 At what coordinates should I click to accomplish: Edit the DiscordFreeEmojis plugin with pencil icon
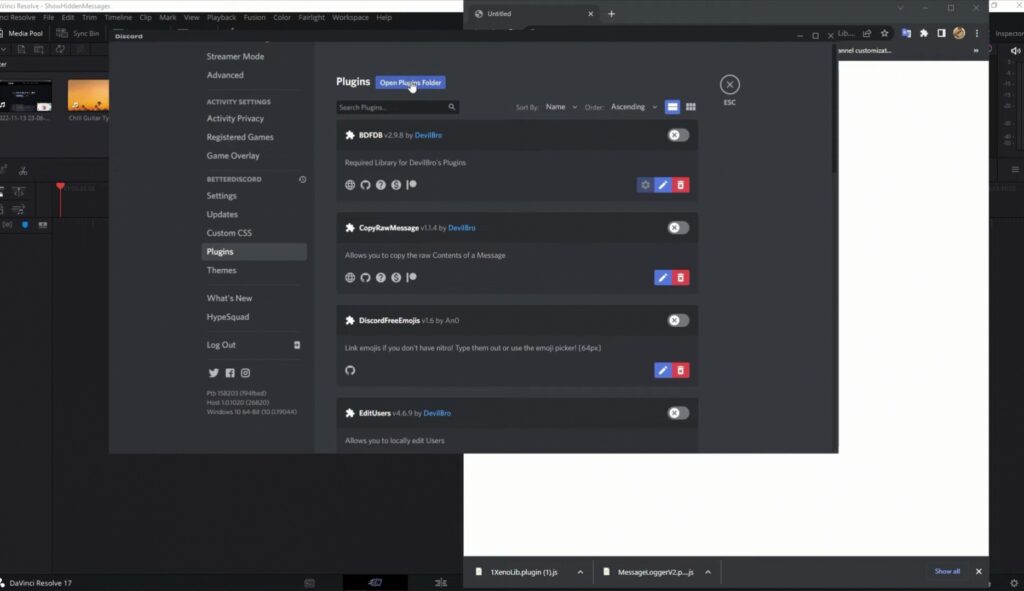coord(663,370)
